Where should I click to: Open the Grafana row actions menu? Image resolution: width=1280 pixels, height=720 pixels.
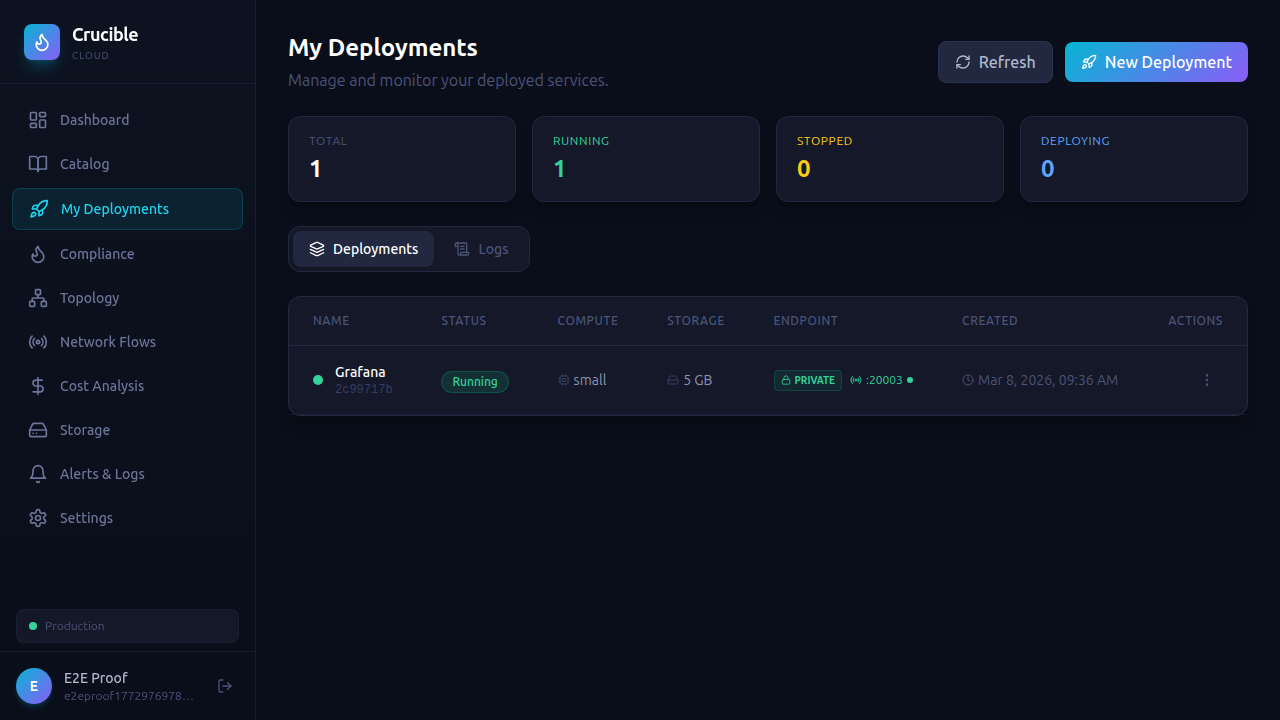pyautogui.click(x=1207, y=380)
